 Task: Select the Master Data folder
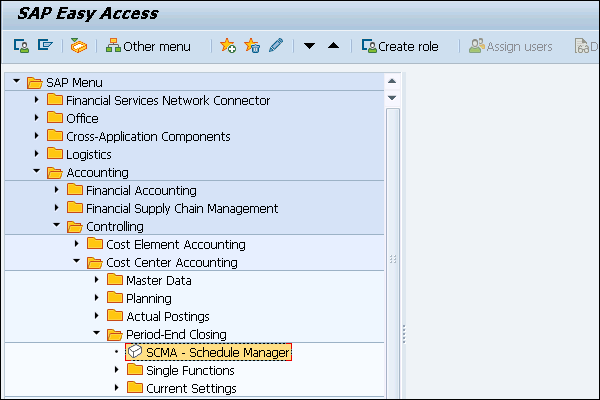(158, 280)
